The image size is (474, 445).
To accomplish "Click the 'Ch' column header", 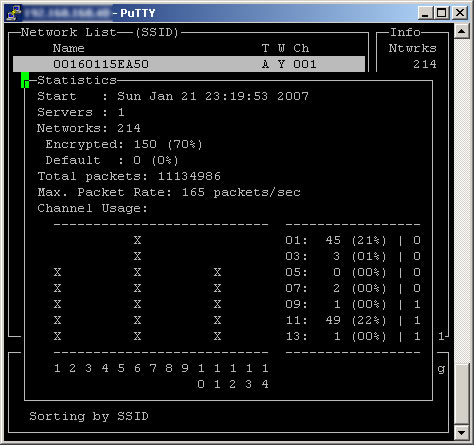I will click(x=301, y=48).
